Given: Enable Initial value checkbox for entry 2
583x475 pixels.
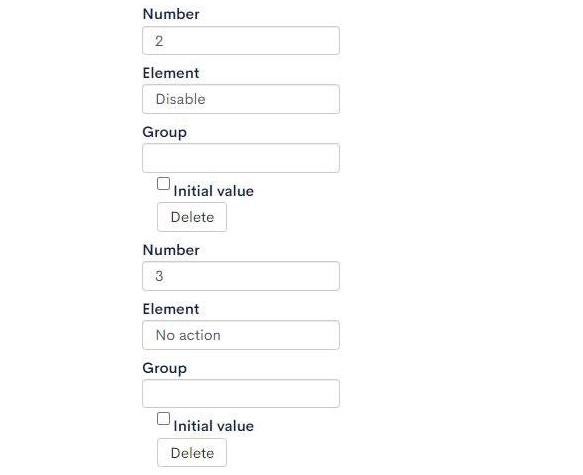Looking at the screenshot, I should (163, 184).
